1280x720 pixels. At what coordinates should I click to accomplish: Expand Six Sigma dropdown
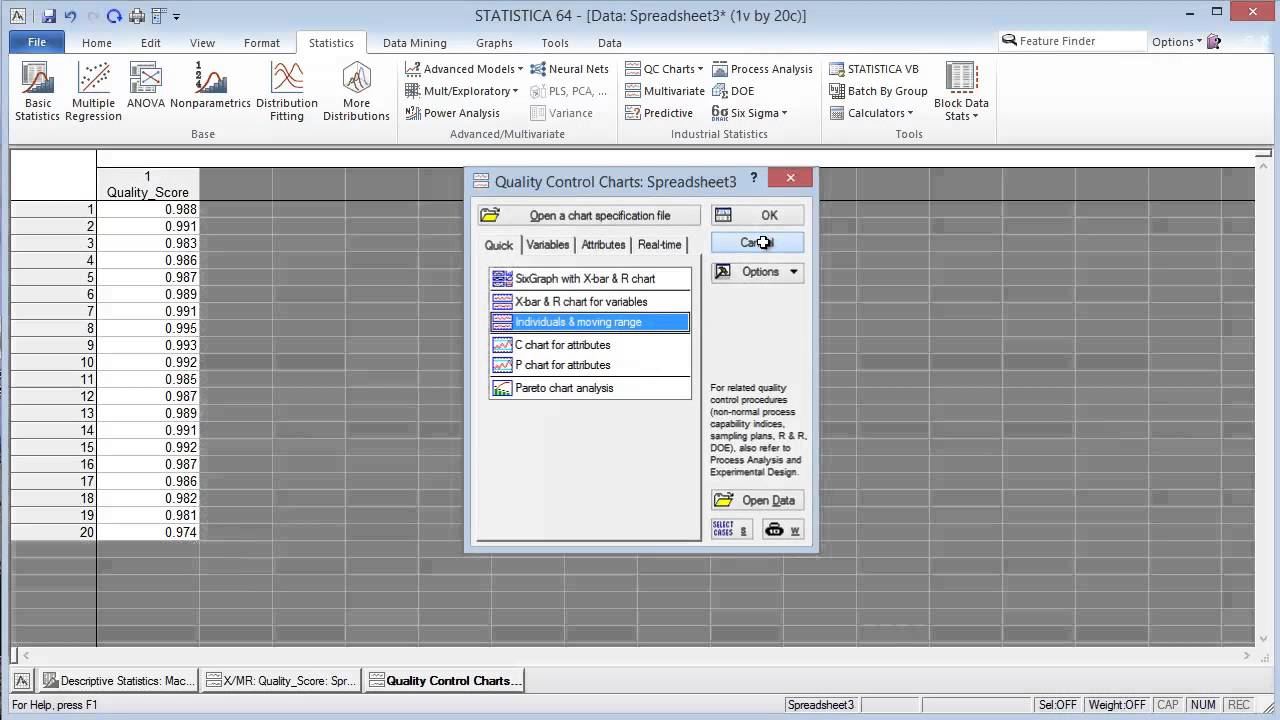[x=749, y=113]
